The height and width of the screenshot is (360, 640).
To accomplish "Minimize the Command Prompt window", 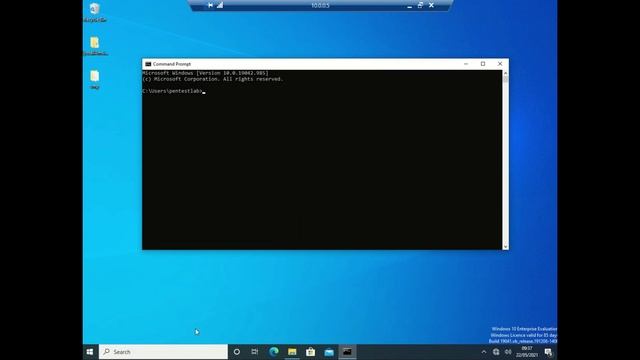I will (466, 64).
